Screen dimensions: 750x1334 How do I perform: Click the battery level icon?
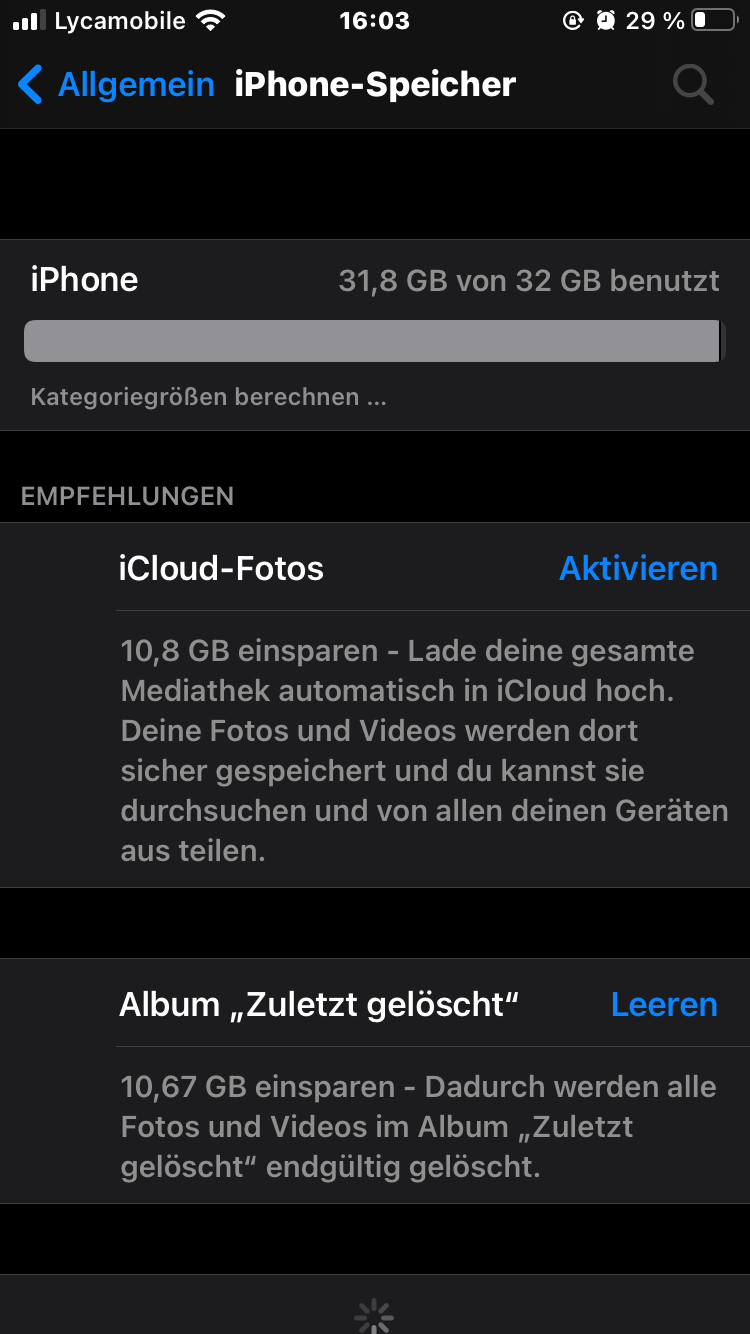click(713, 21)
